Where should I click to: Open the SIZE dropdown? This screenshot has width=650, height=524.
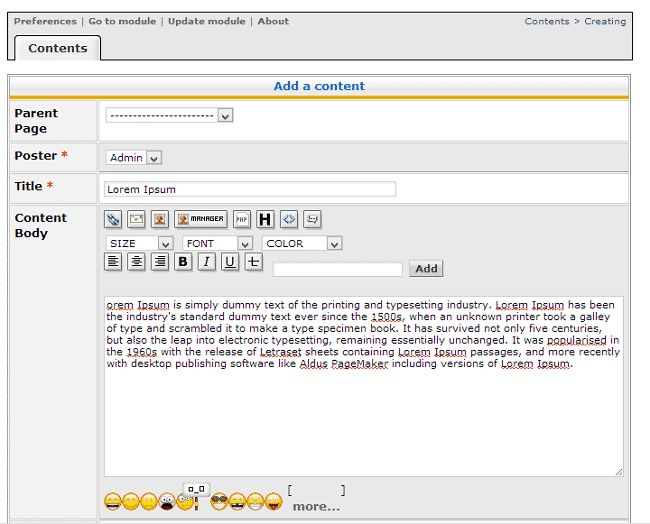click(x=140, y=243)
